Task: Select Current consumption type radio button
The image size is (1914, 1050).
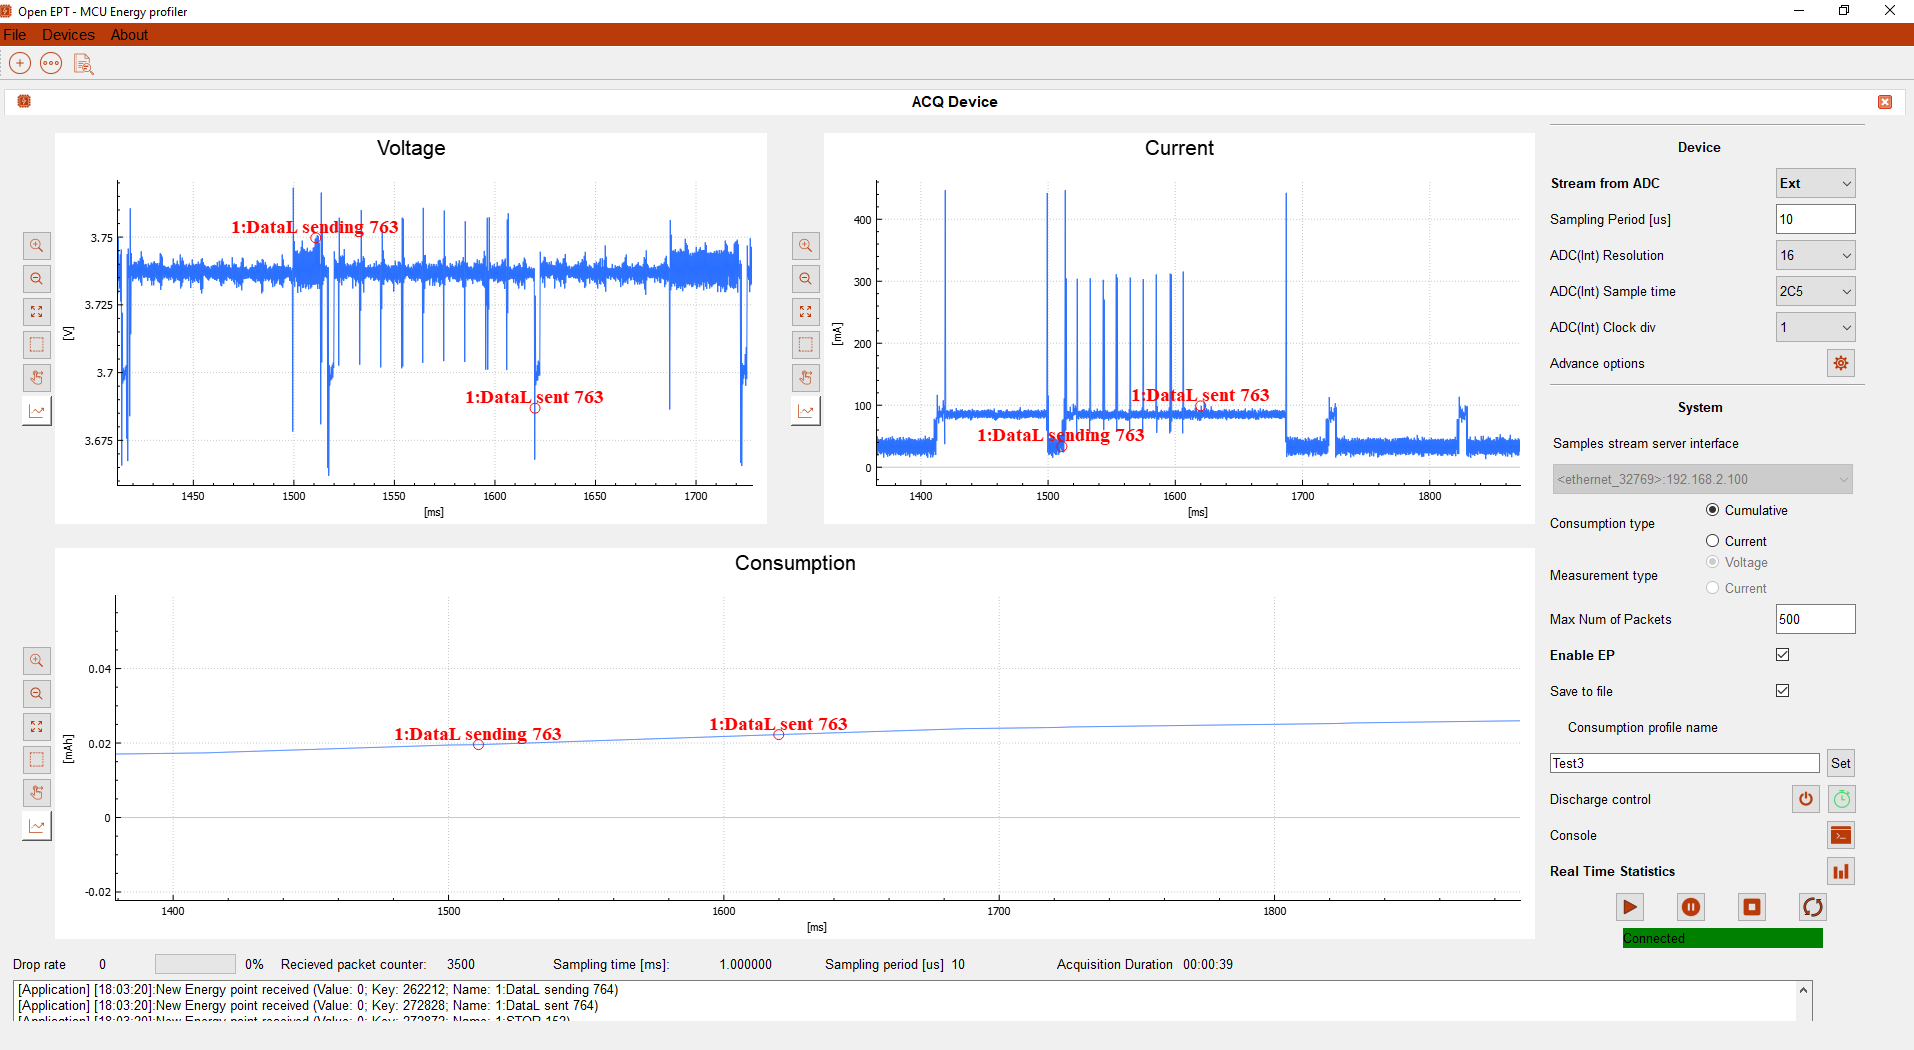Action: pos(1713,541)
